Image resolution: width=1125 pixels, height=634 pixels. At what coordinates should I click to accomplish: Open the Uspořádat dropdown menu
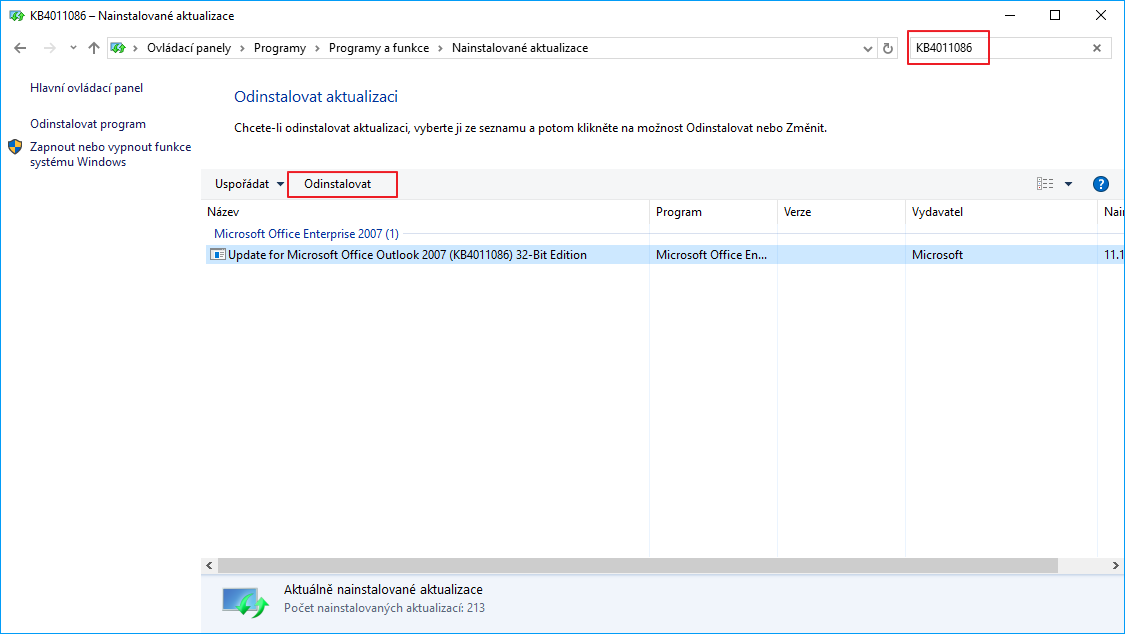coord(249,184)
